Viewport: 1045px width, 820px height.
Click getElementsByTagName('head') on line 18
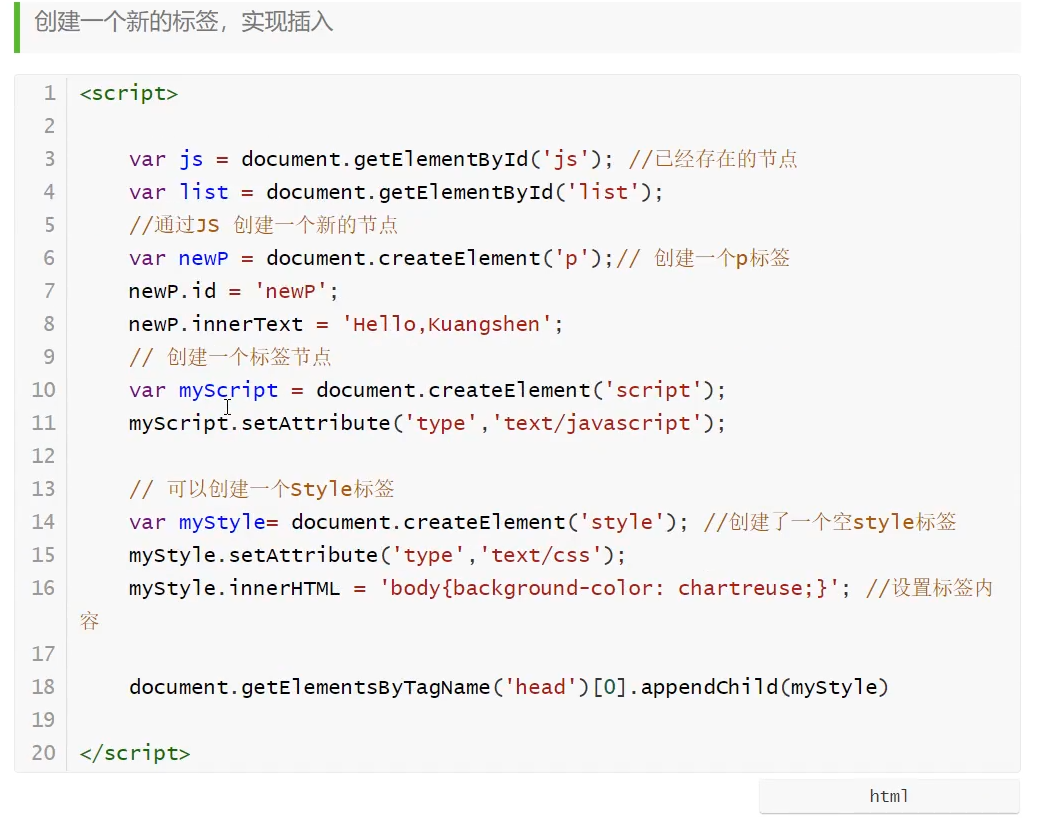pos(415,687)
